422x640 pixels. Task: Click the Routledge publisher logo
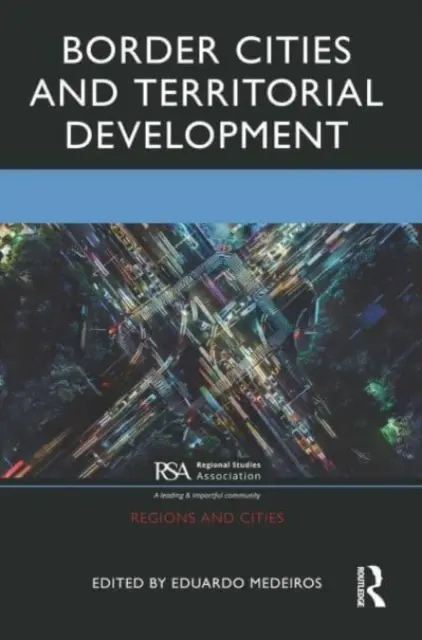pos(371,586)
